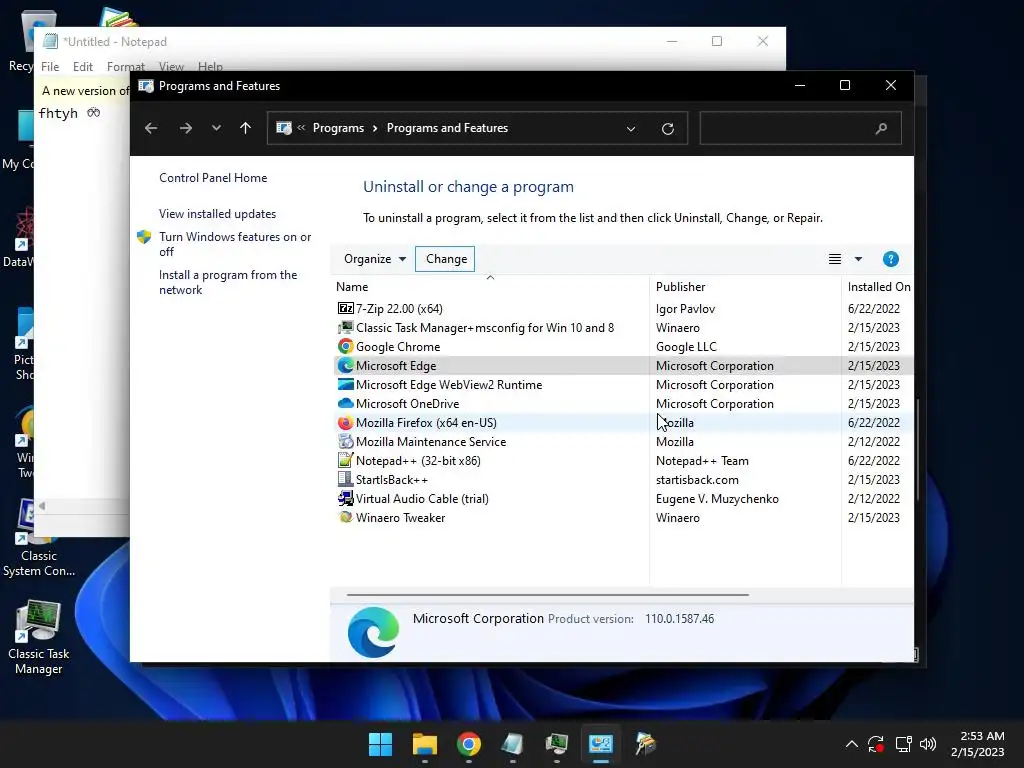
Task: Click the Classic Task Manager+msconfig list icon
Action: pyautogui.click(x=345, y=327)
